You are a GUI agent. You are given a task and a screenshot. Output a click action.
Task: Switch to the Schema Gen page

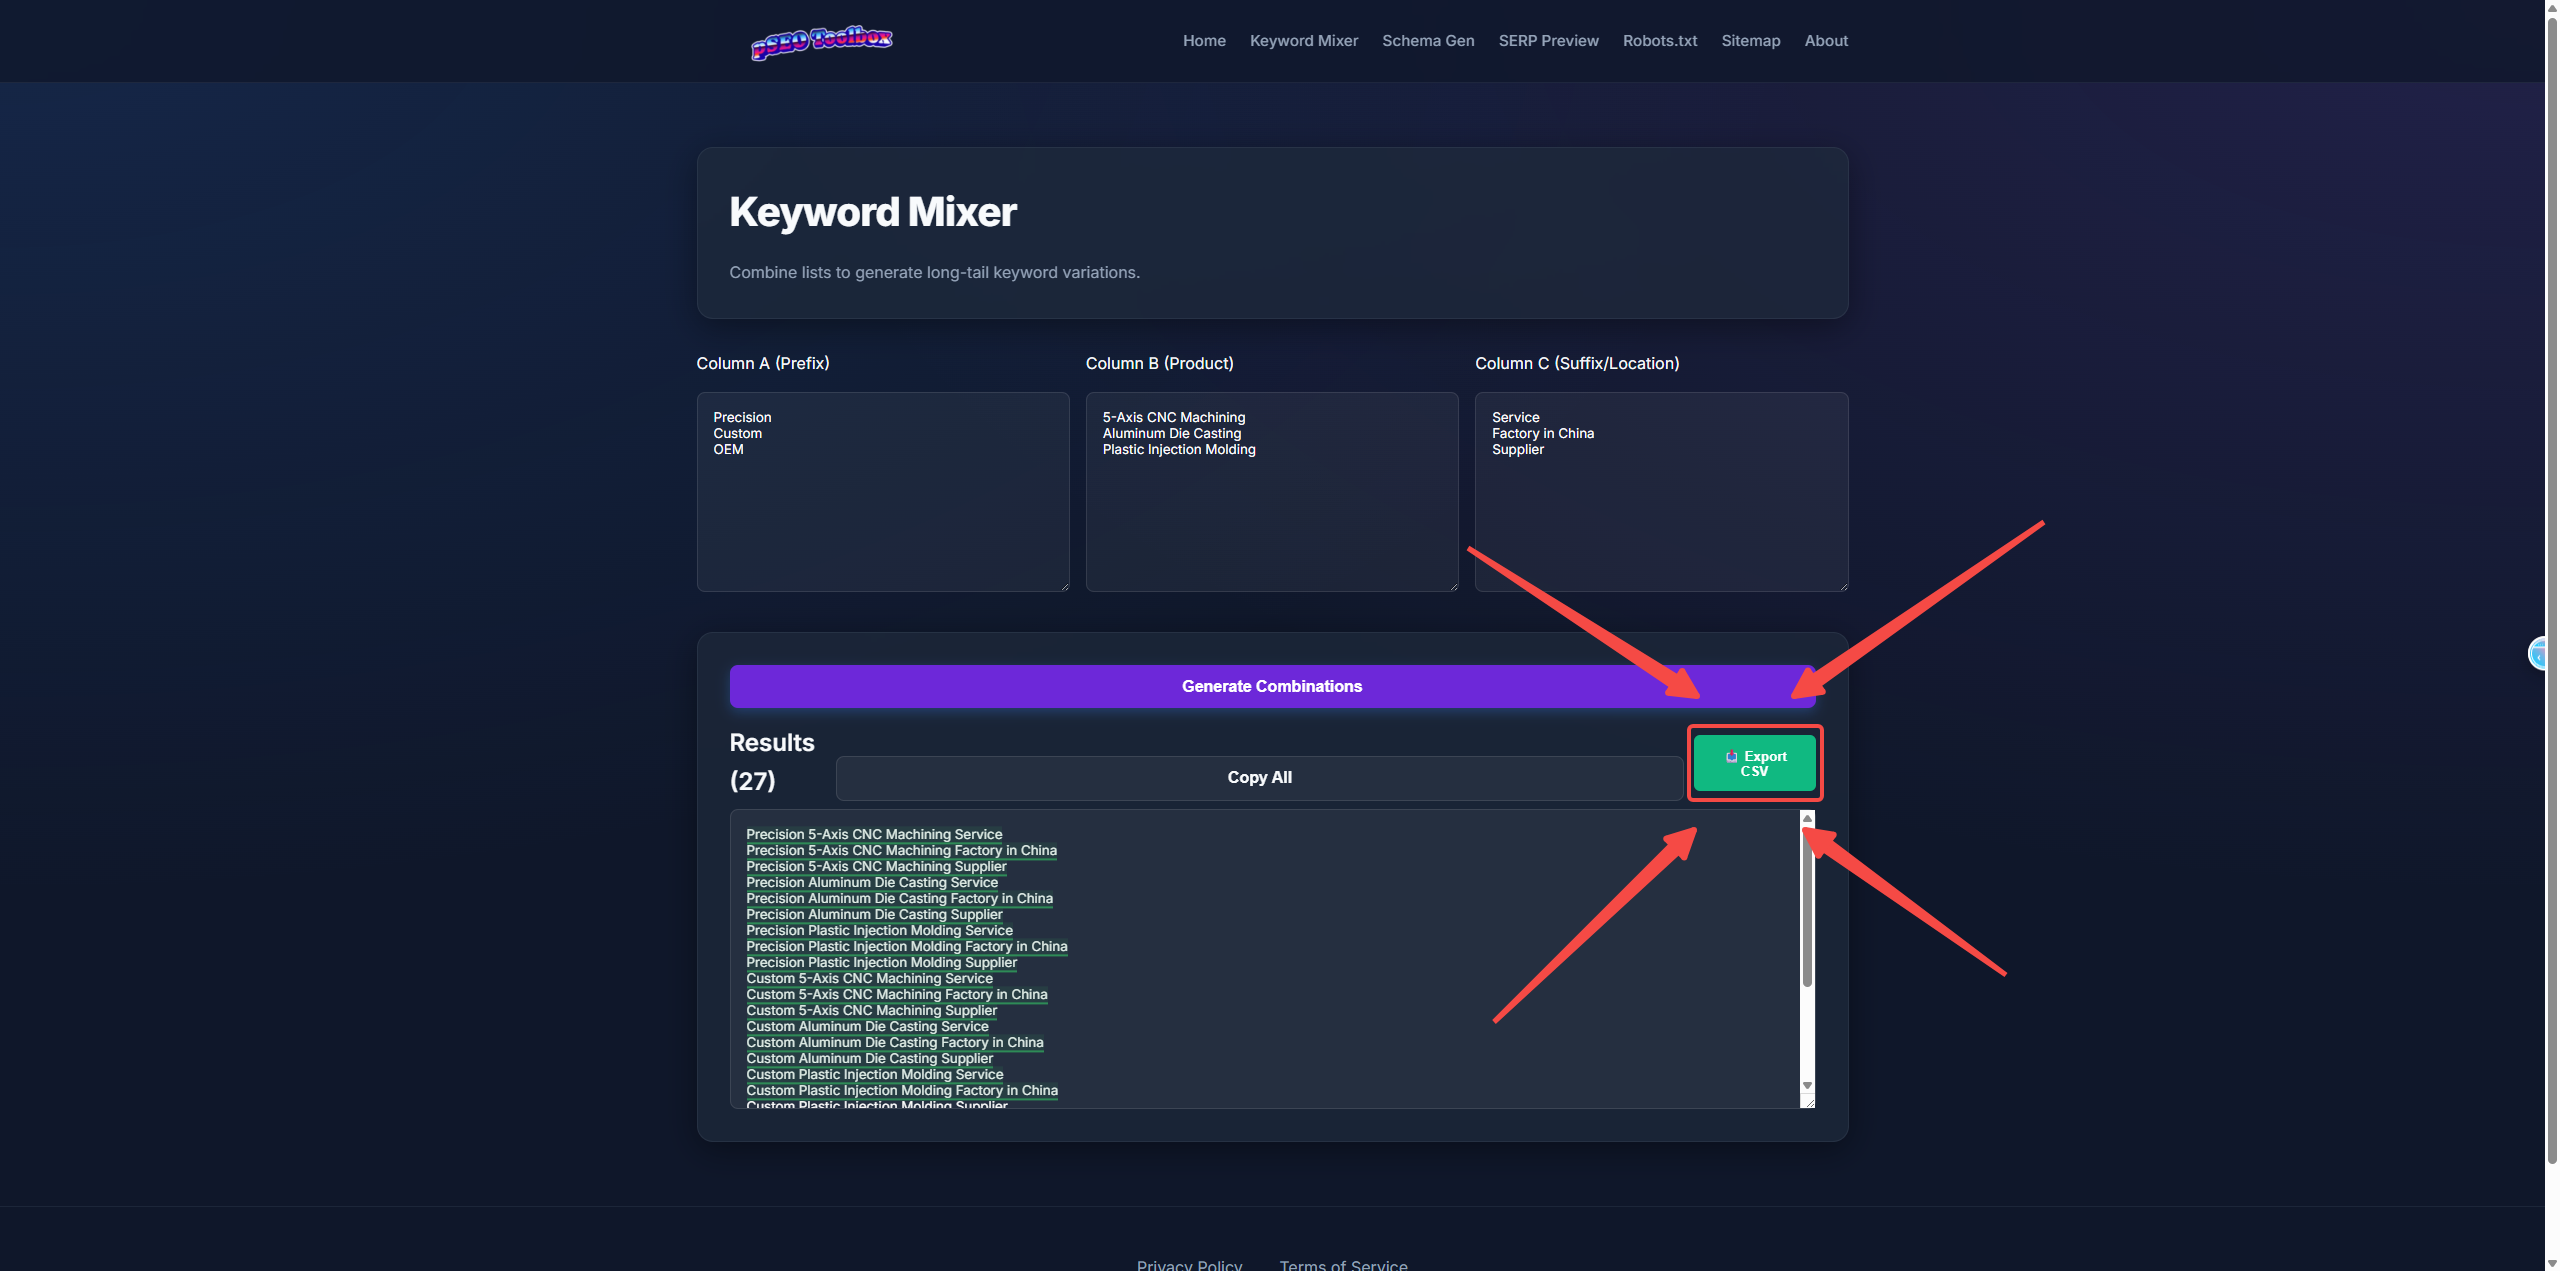point(1428,41)
